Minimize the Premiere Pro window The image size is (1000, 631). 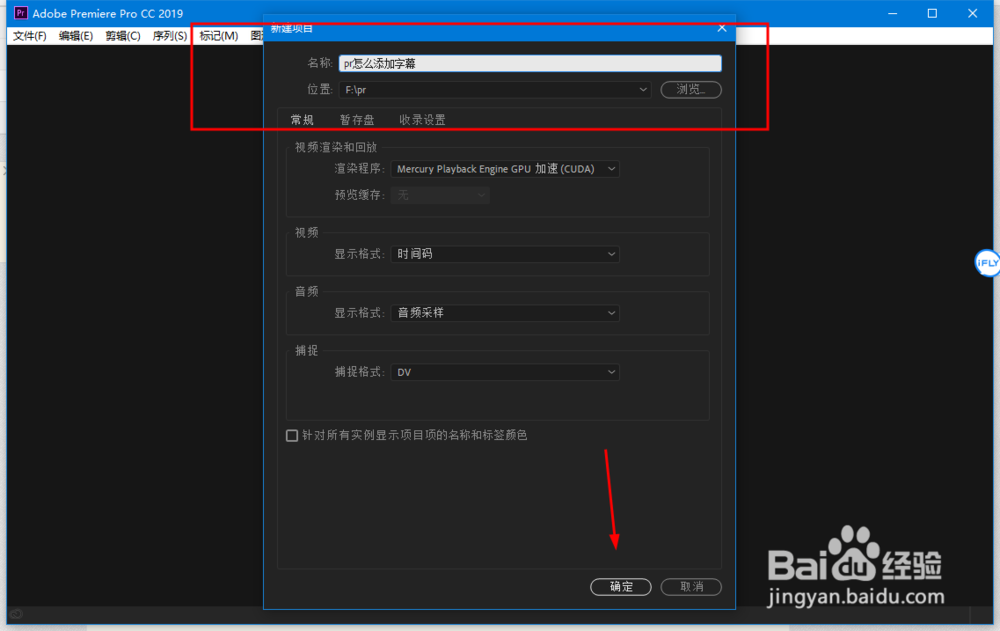click(893, 13)
